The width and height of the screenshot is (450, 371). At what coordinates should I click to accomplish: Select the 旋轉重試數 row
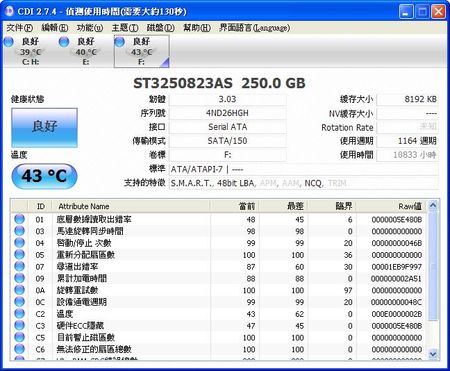click(219, 290)
